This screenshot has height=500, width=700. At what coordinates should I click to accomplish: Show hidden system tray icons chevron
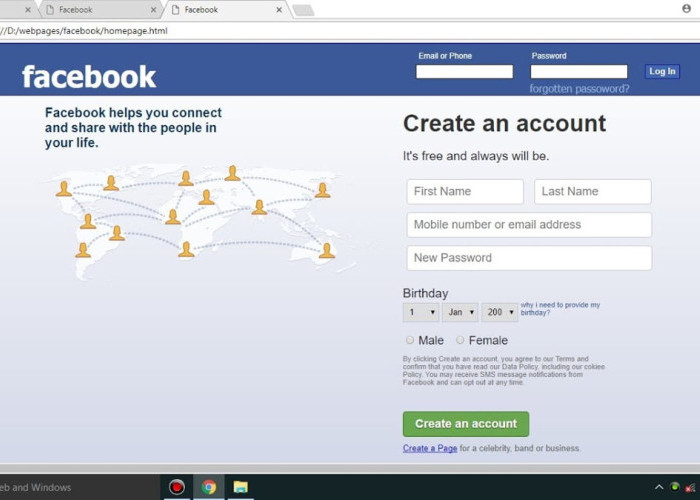659,487
